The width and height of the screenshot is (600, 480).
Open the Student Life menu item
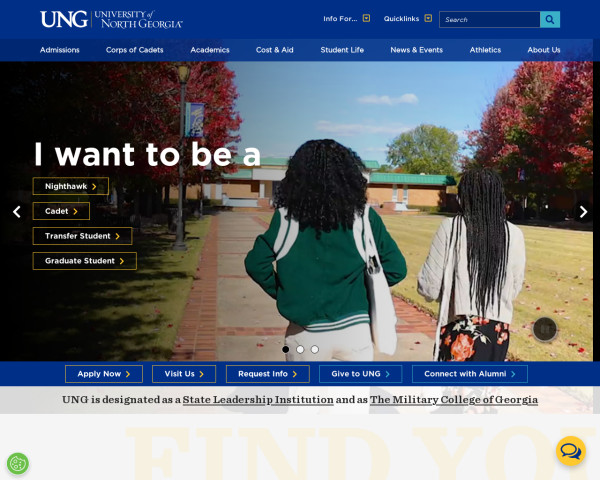[x=342, y=50]
